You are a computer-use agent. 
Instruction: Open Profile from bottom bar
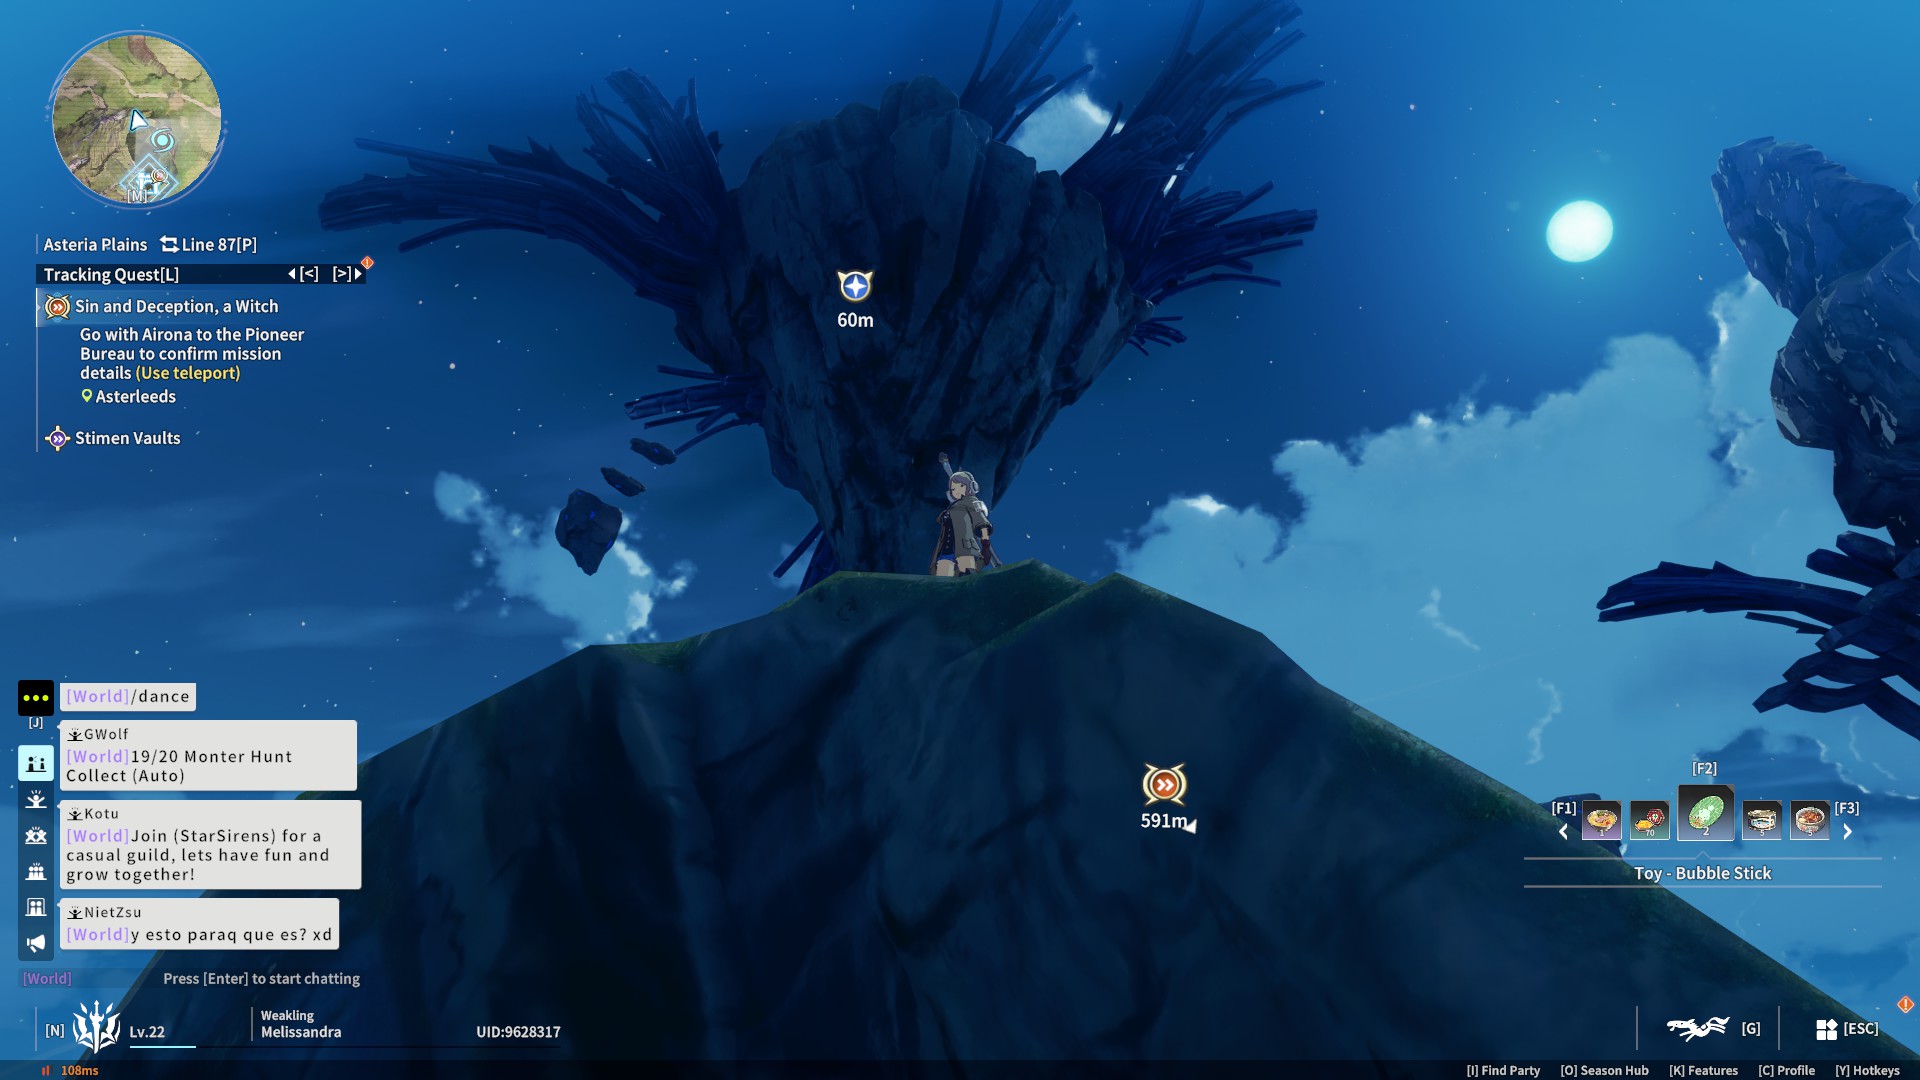point(1786,1070)
